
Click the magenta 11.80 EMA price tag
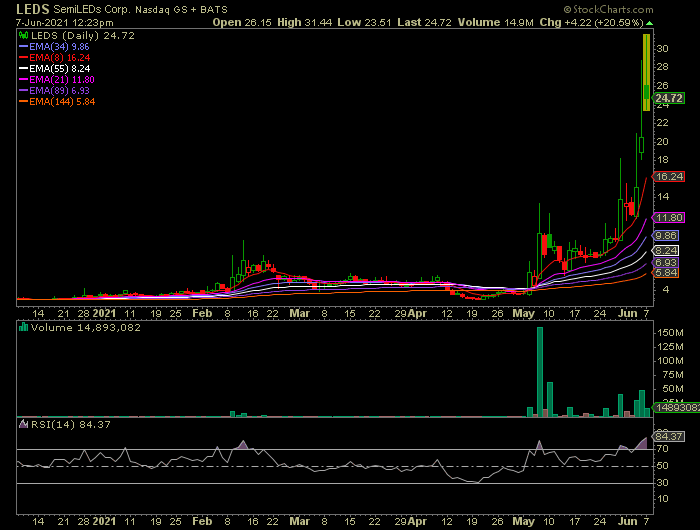point(669,217)
